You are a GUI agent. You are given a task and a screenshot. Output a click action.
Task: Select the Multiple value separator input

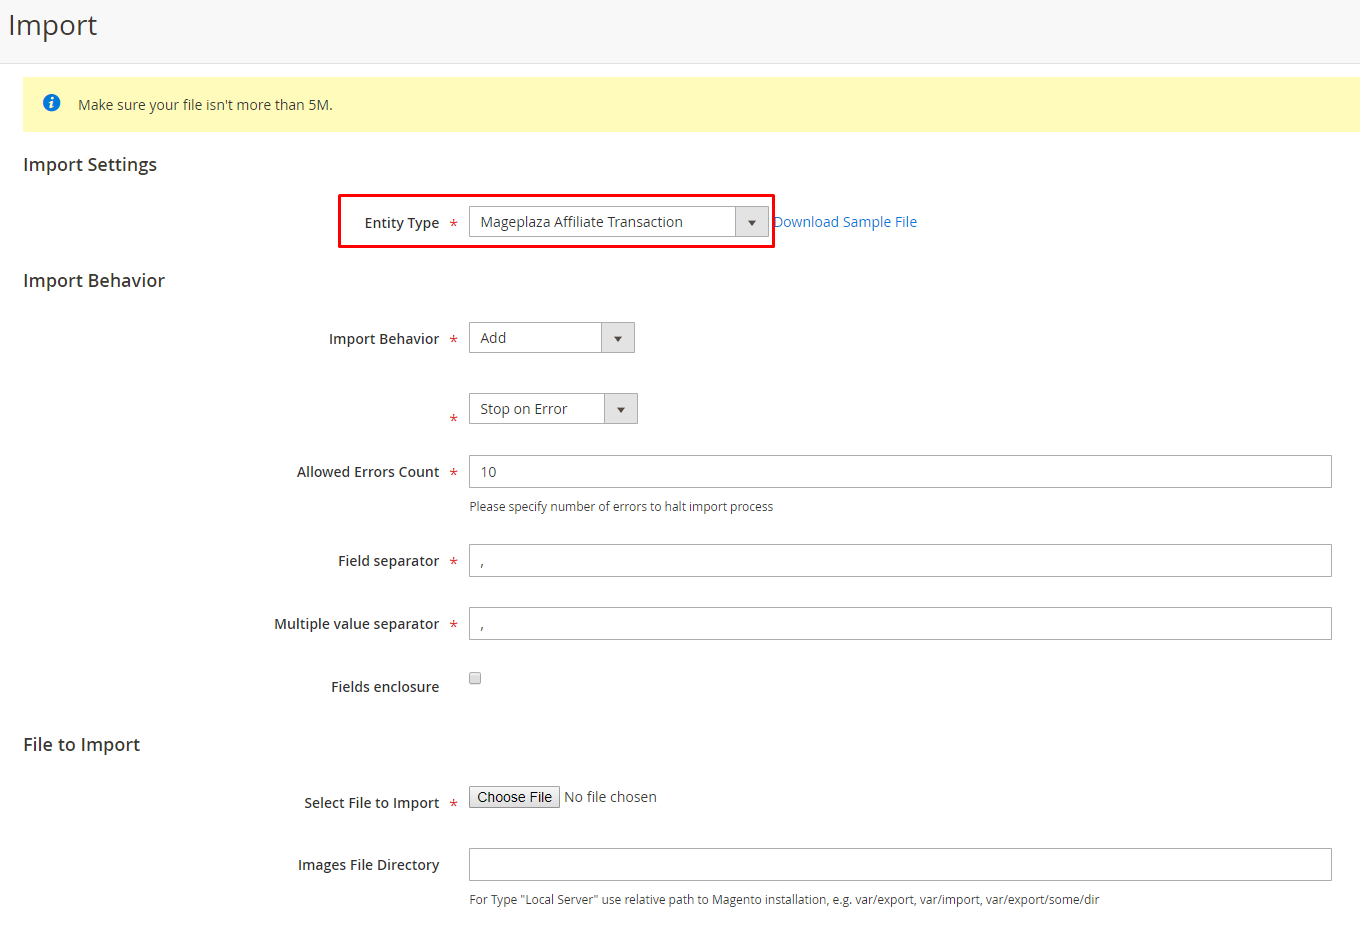point(900,624)
